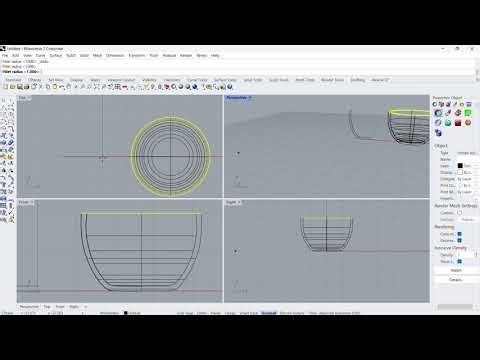Toggle Osnap in status bar
480x360 pixels.
pyautogui.click(x=230, y=313)
